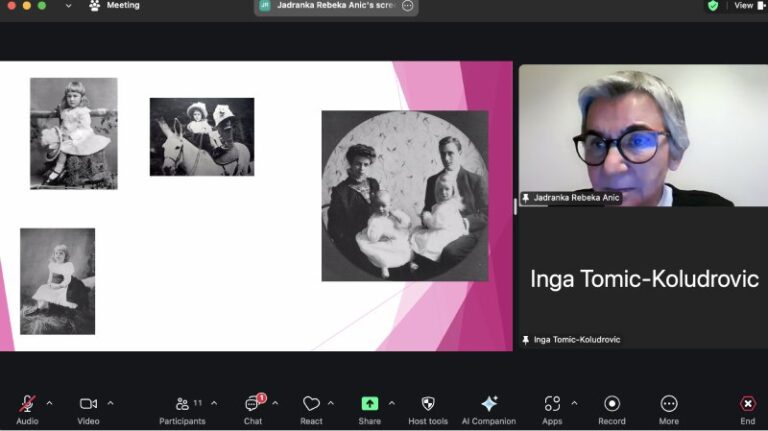Open Host tools shield icon
This screenshot has width=768, height=431.
click(x=428, y=404)
